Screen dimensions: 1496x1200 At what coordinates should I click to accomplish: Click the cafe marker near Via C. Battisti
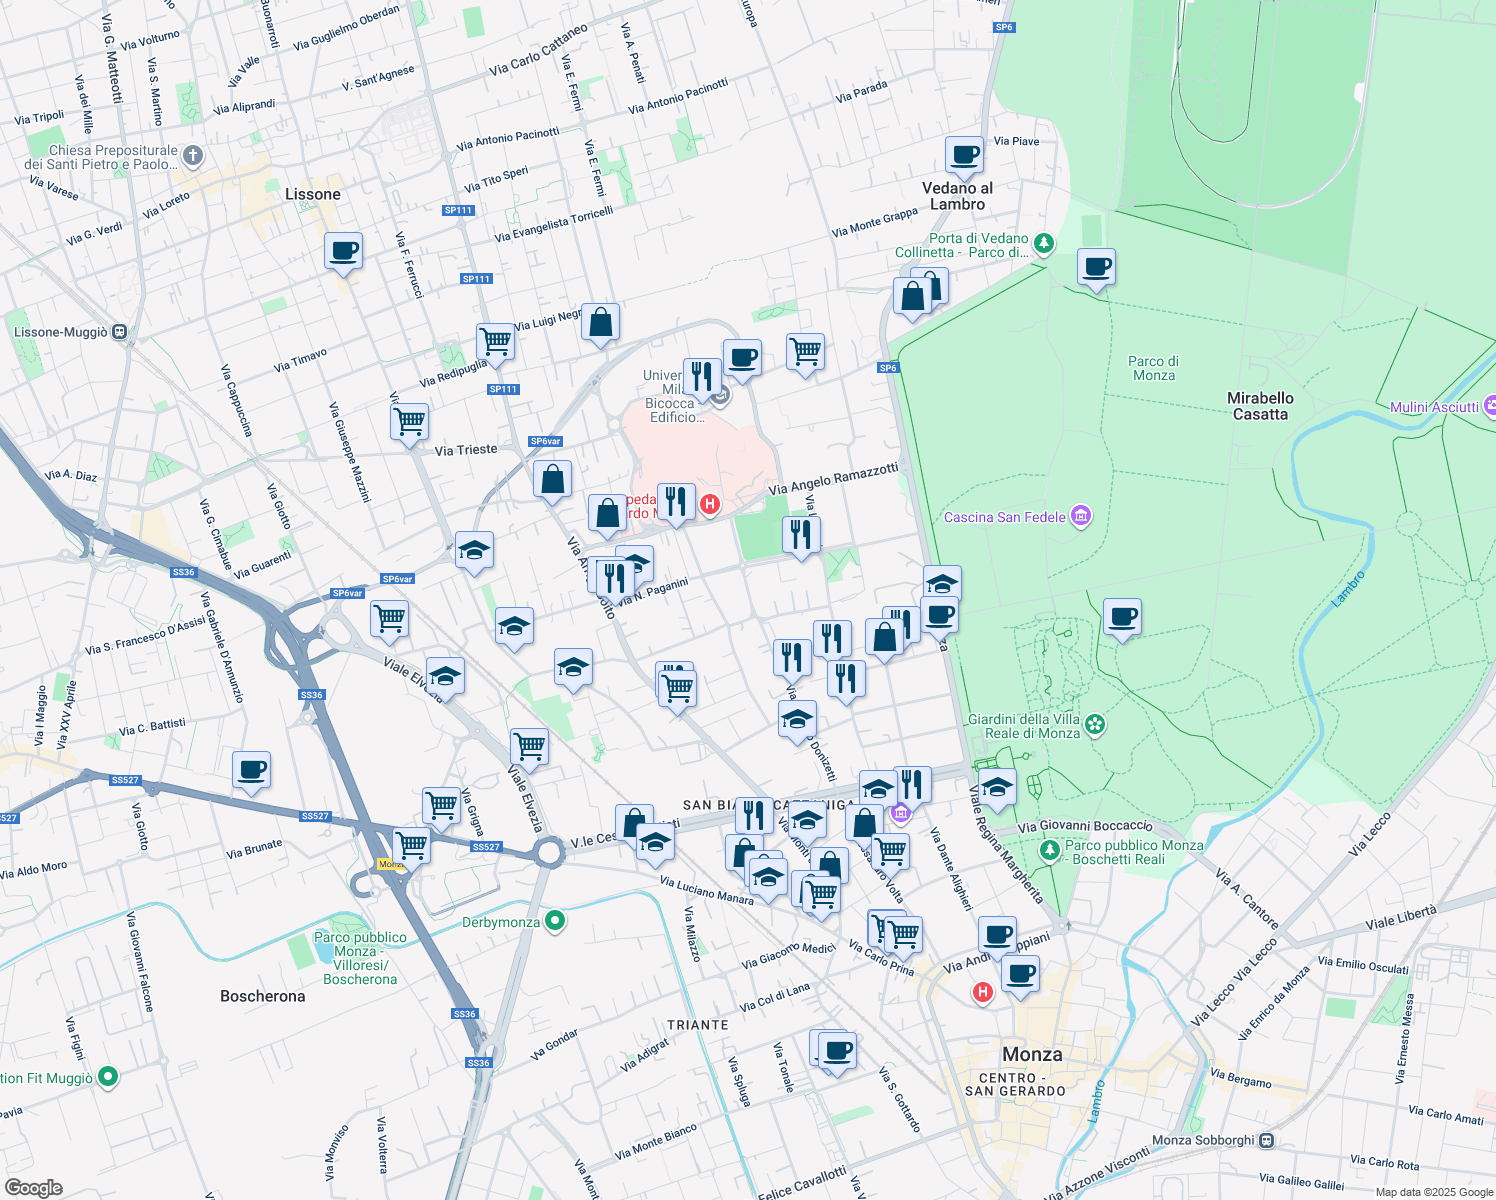(x=251, y=771)
